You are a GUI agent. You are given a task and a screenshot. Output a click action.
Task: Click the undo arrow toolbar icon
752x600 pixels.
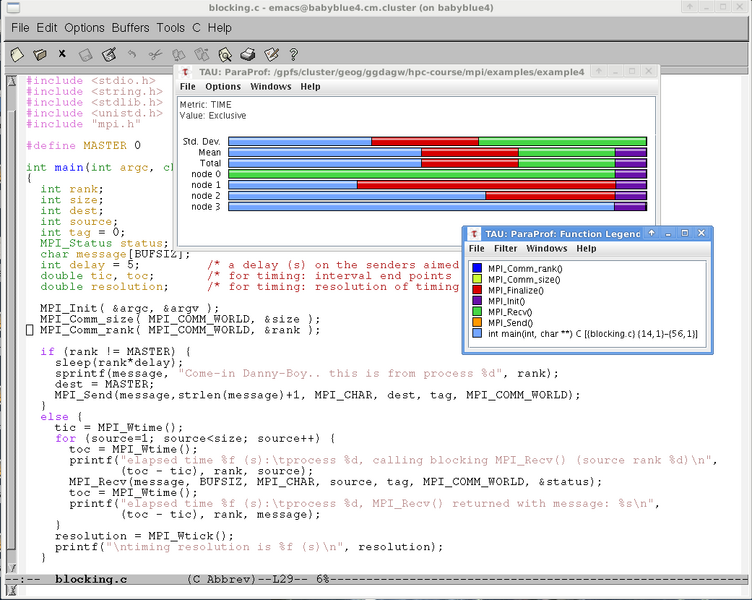[132, 54]
